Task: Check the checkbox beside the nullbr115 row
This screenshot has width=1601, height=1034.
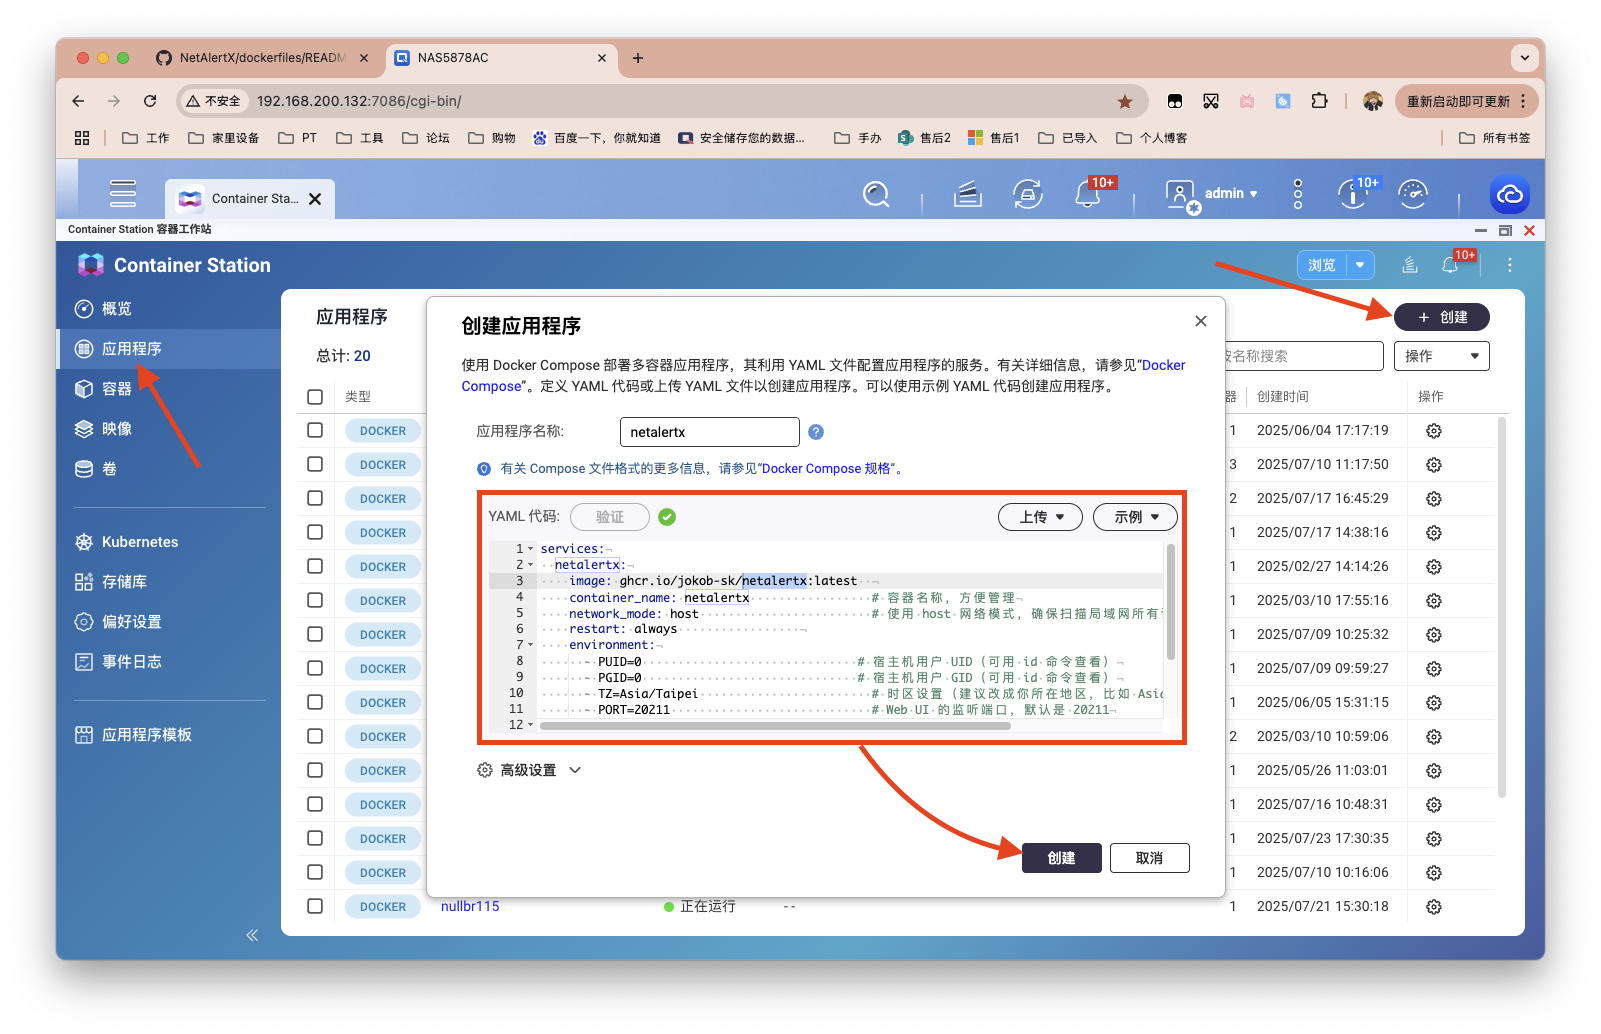Action: pos(314,906)
